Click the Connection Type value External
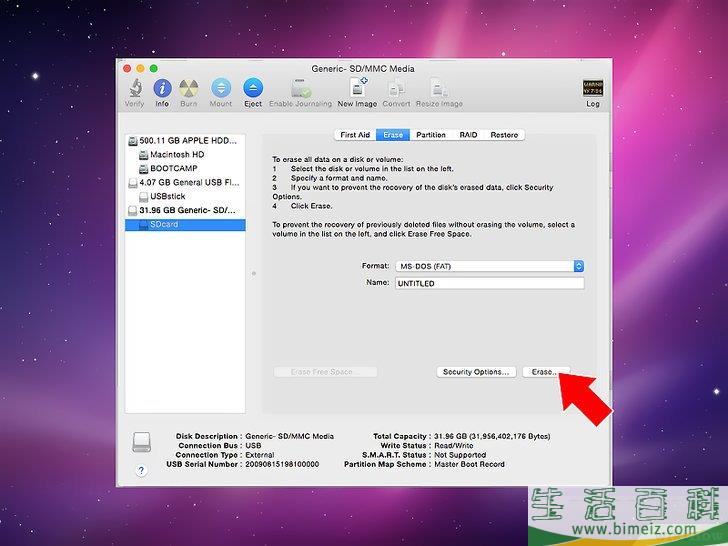728x546 pixels. [x=260, y=455]
